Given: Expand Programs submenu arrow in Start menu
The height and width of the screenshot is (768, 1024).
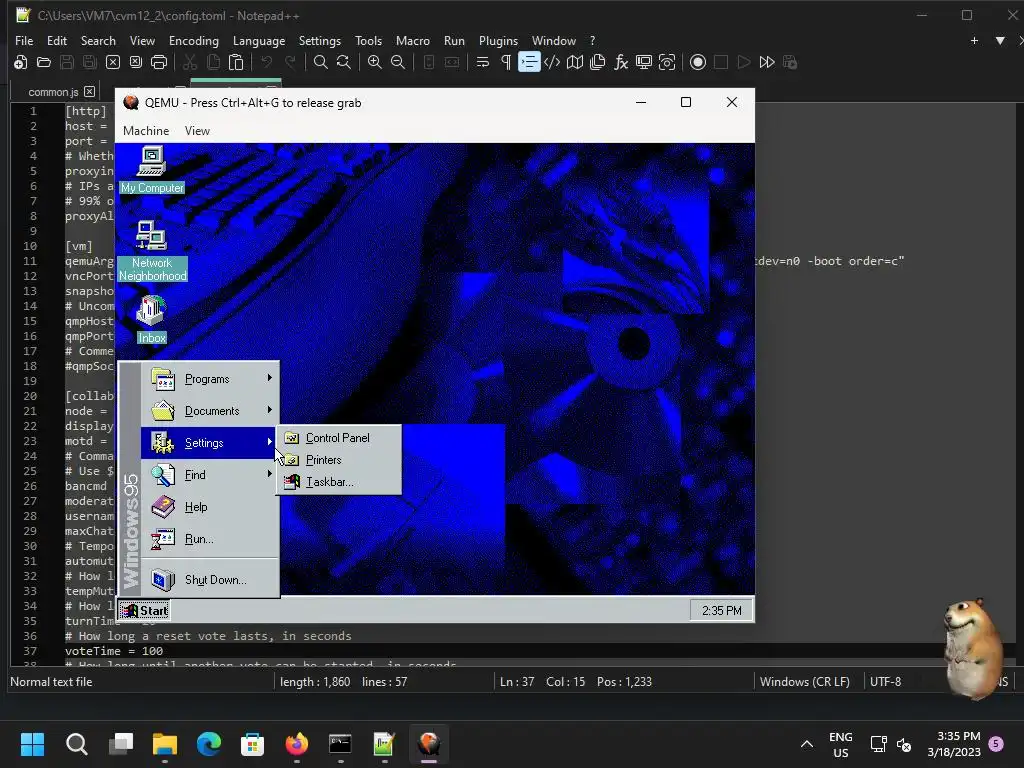Looking at the screenshot, I should coord(269,378).
